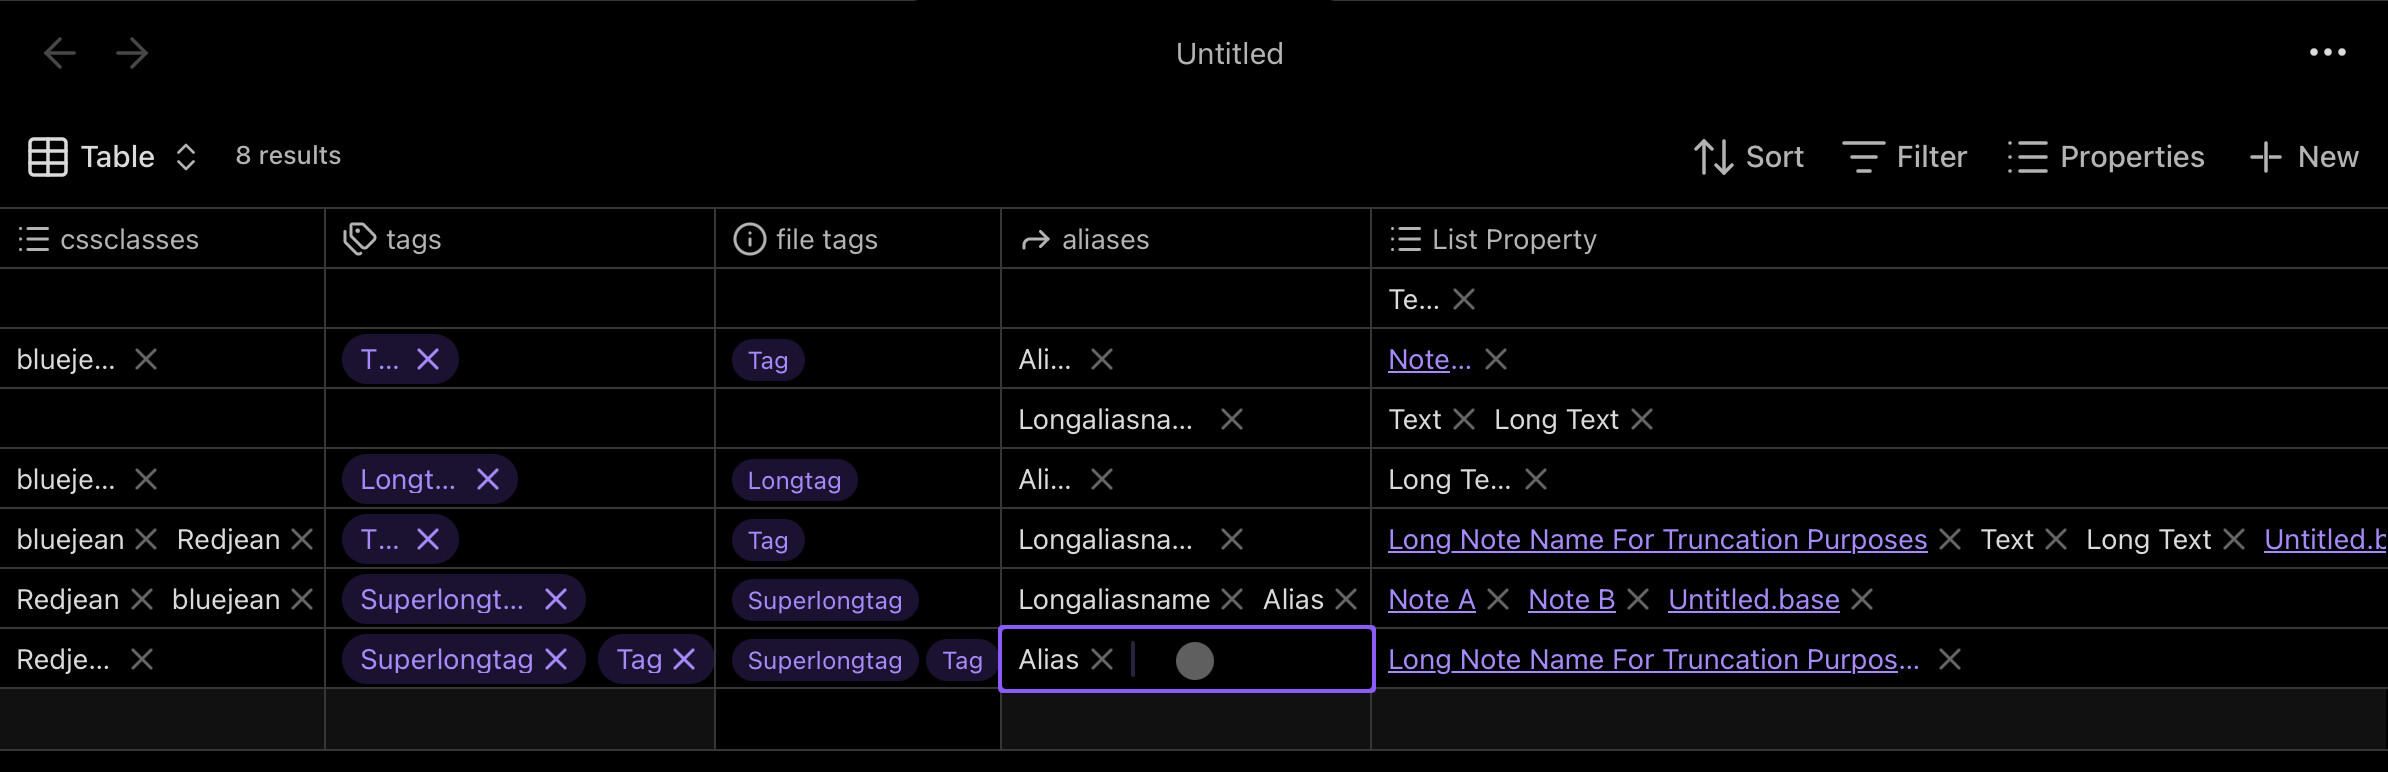The image size is (2388, 772).
Task: Open the Note B link
Action: (1571, 600)
